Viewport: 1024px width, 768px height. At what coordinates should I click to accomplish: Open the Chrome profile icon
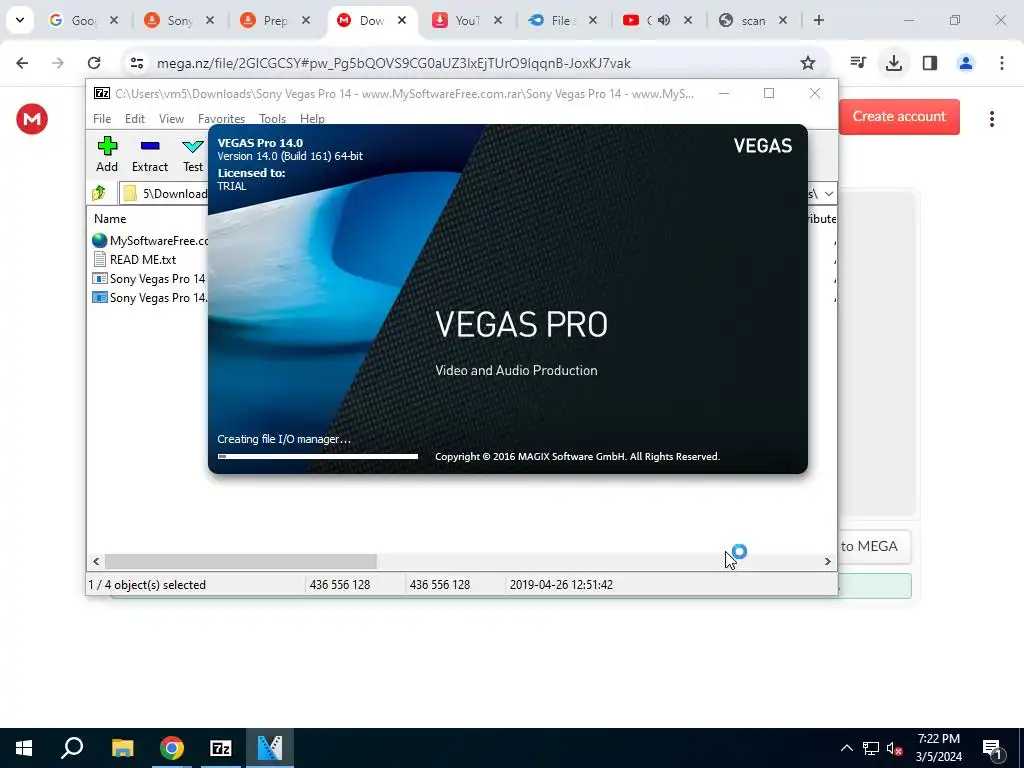[965, 63]
